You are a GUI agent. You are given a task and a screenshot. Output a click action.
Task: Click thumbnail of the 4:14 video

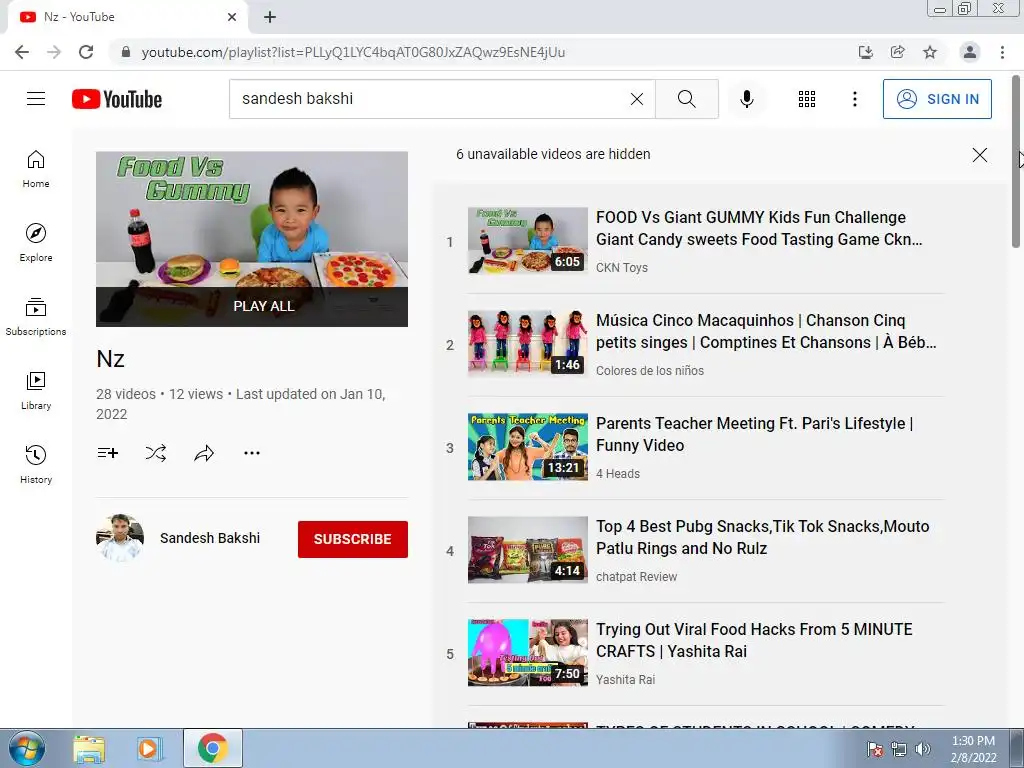[528, 550]
